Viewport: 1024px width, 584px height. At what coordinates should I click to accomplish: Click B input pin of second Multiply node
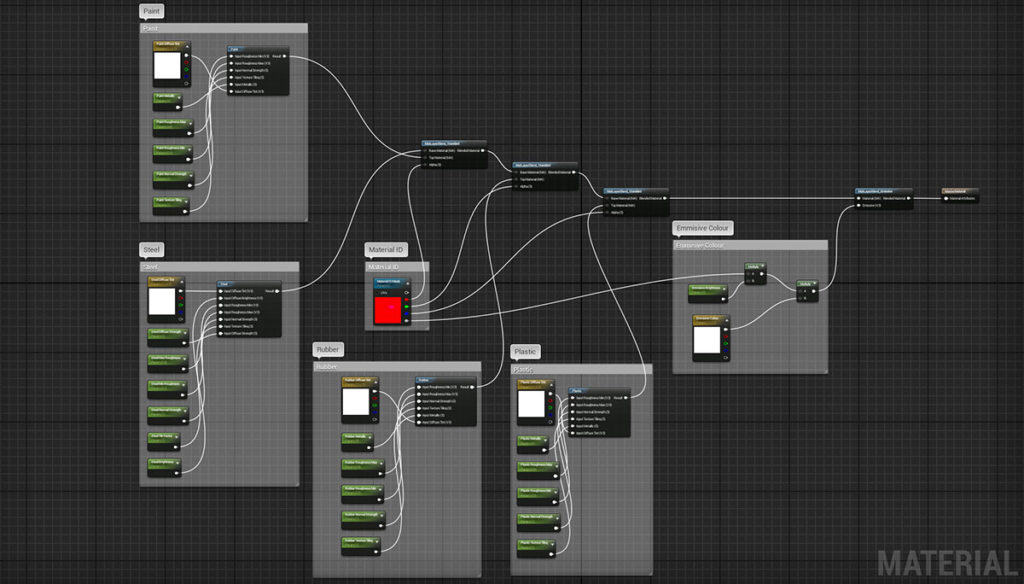pos(800,299)
